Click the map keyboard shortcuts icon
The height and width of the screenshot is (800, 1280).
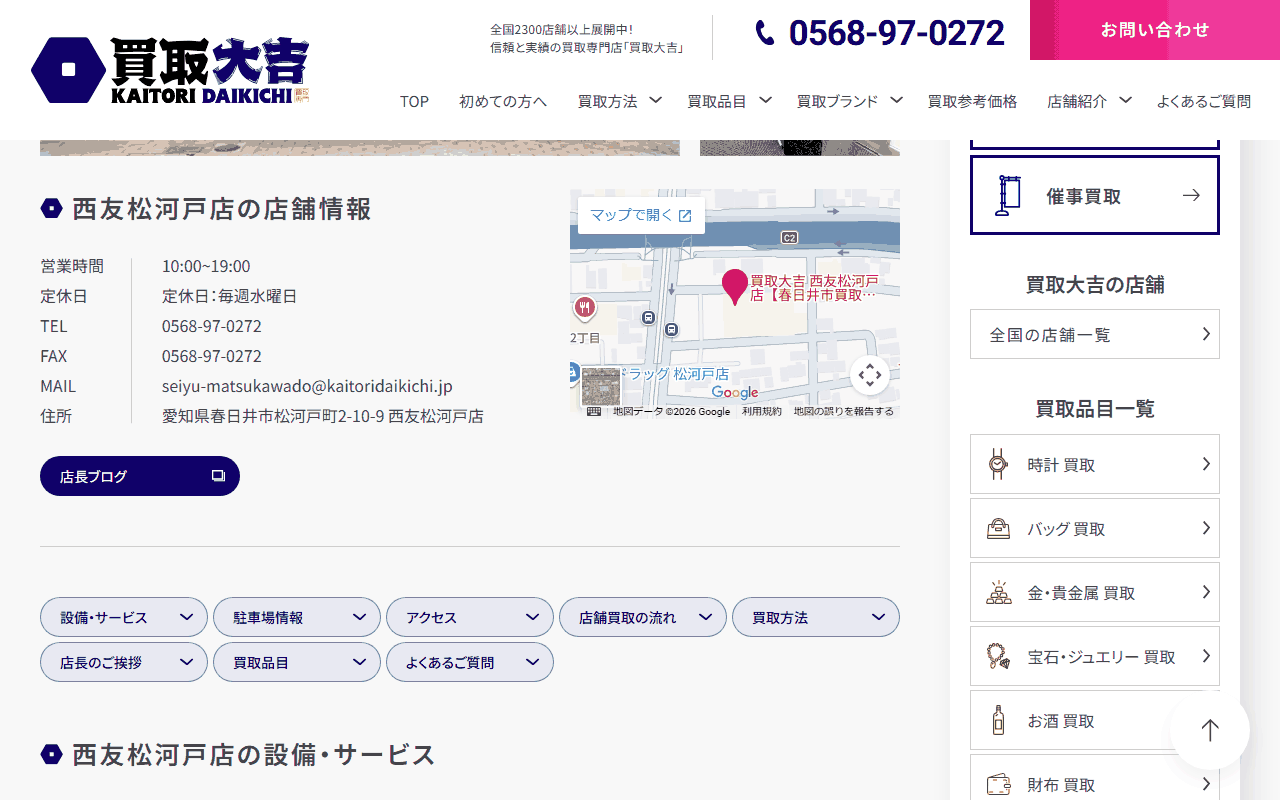click(x=594, y=411)
